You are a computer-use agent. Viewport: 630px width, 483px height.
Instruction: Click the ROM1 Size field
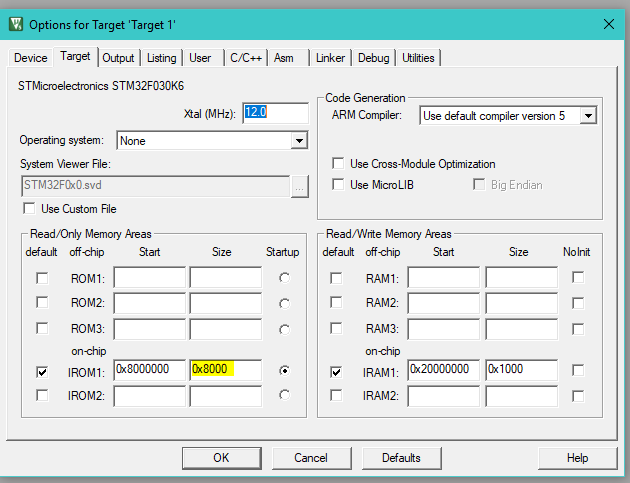(226, 277)
